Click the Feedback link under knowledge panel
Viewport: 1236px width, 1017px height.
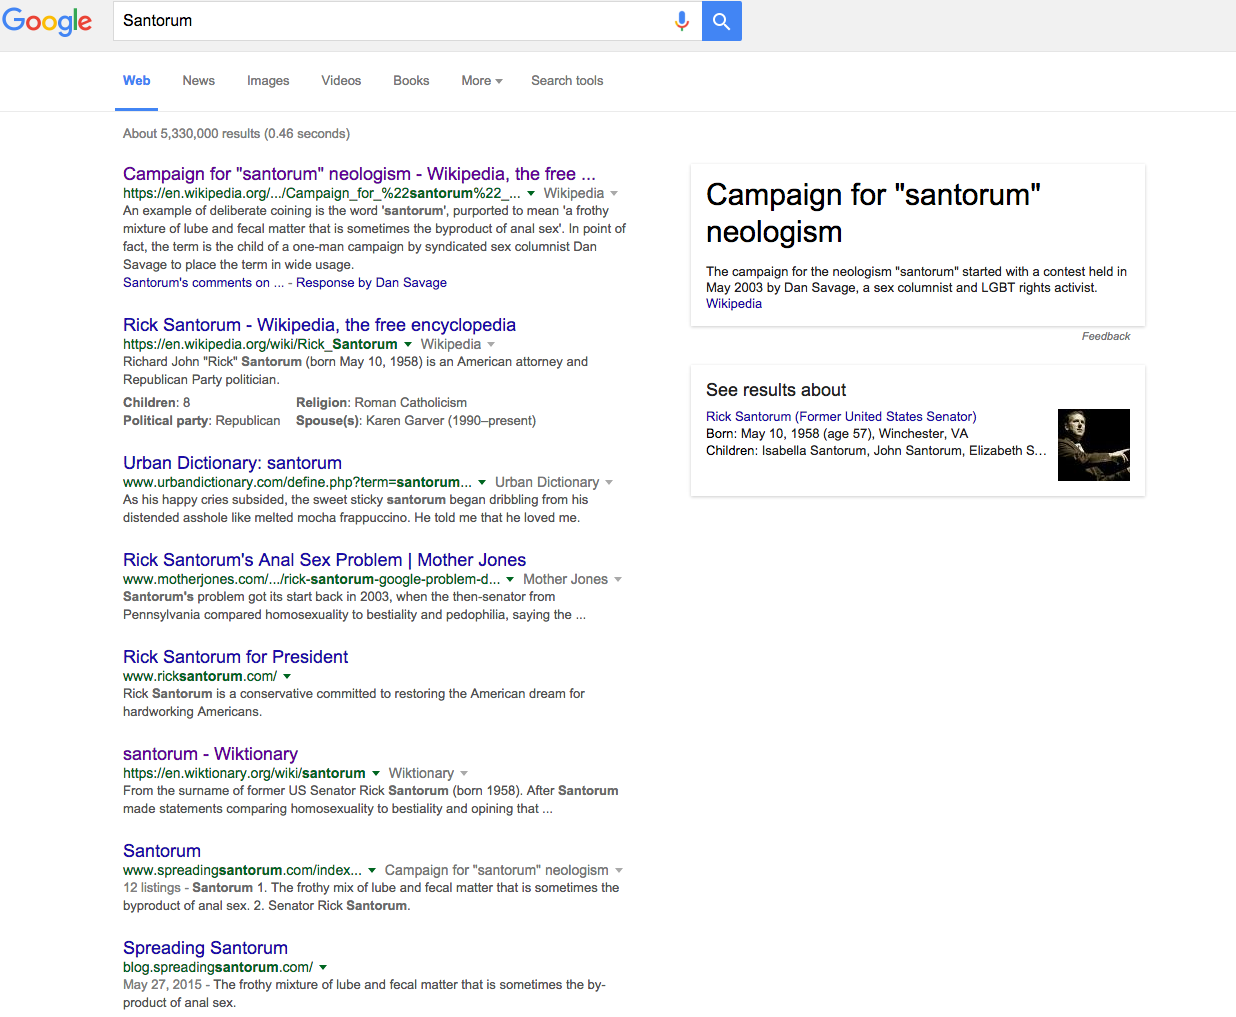click(1106, 337)
